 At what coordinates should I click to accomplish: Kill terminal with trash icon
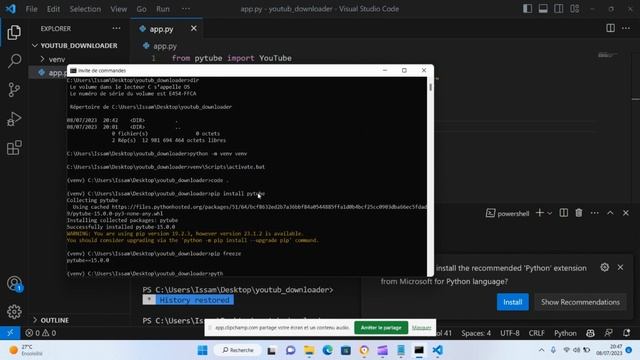pyautogui.click(x=579, y=213)
